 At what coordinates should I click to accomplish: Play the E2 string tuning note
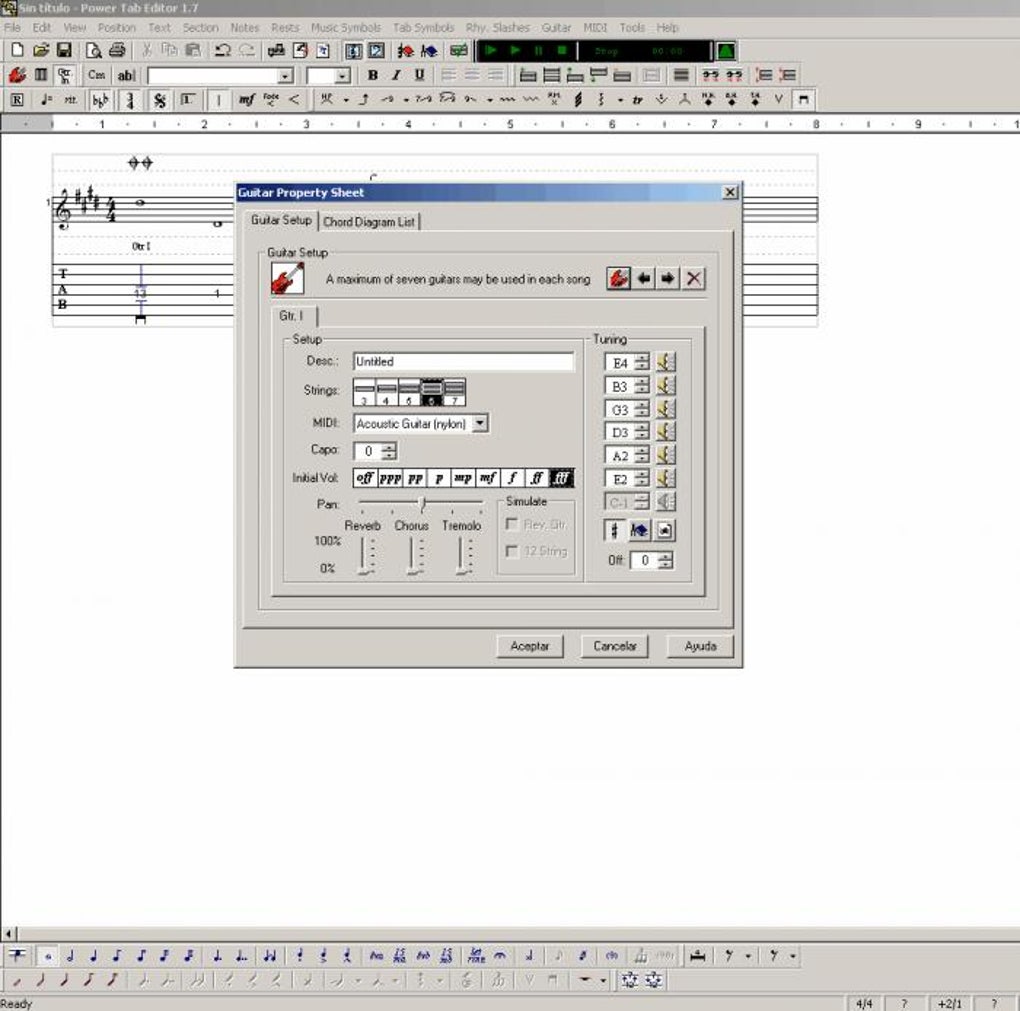(665, 479)
